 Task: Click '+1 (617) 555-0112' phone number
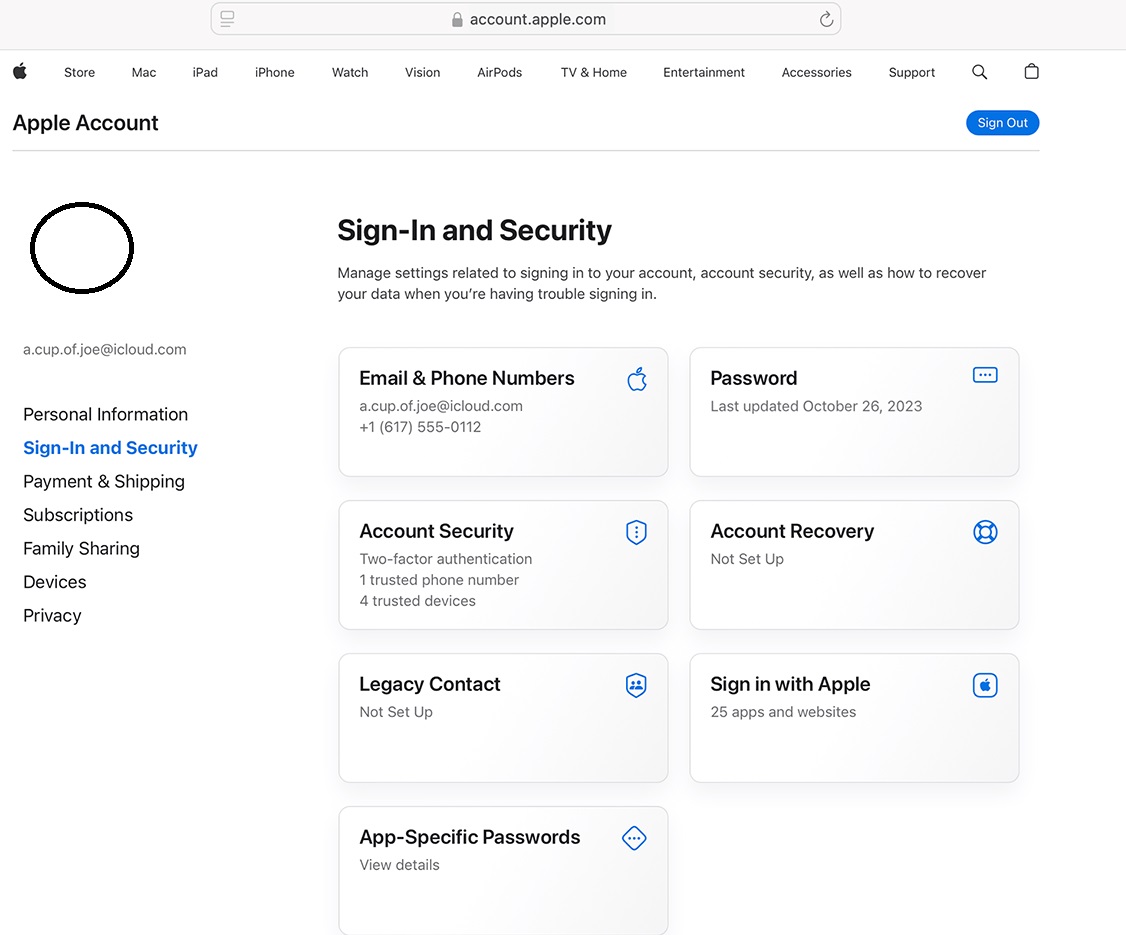420,427
